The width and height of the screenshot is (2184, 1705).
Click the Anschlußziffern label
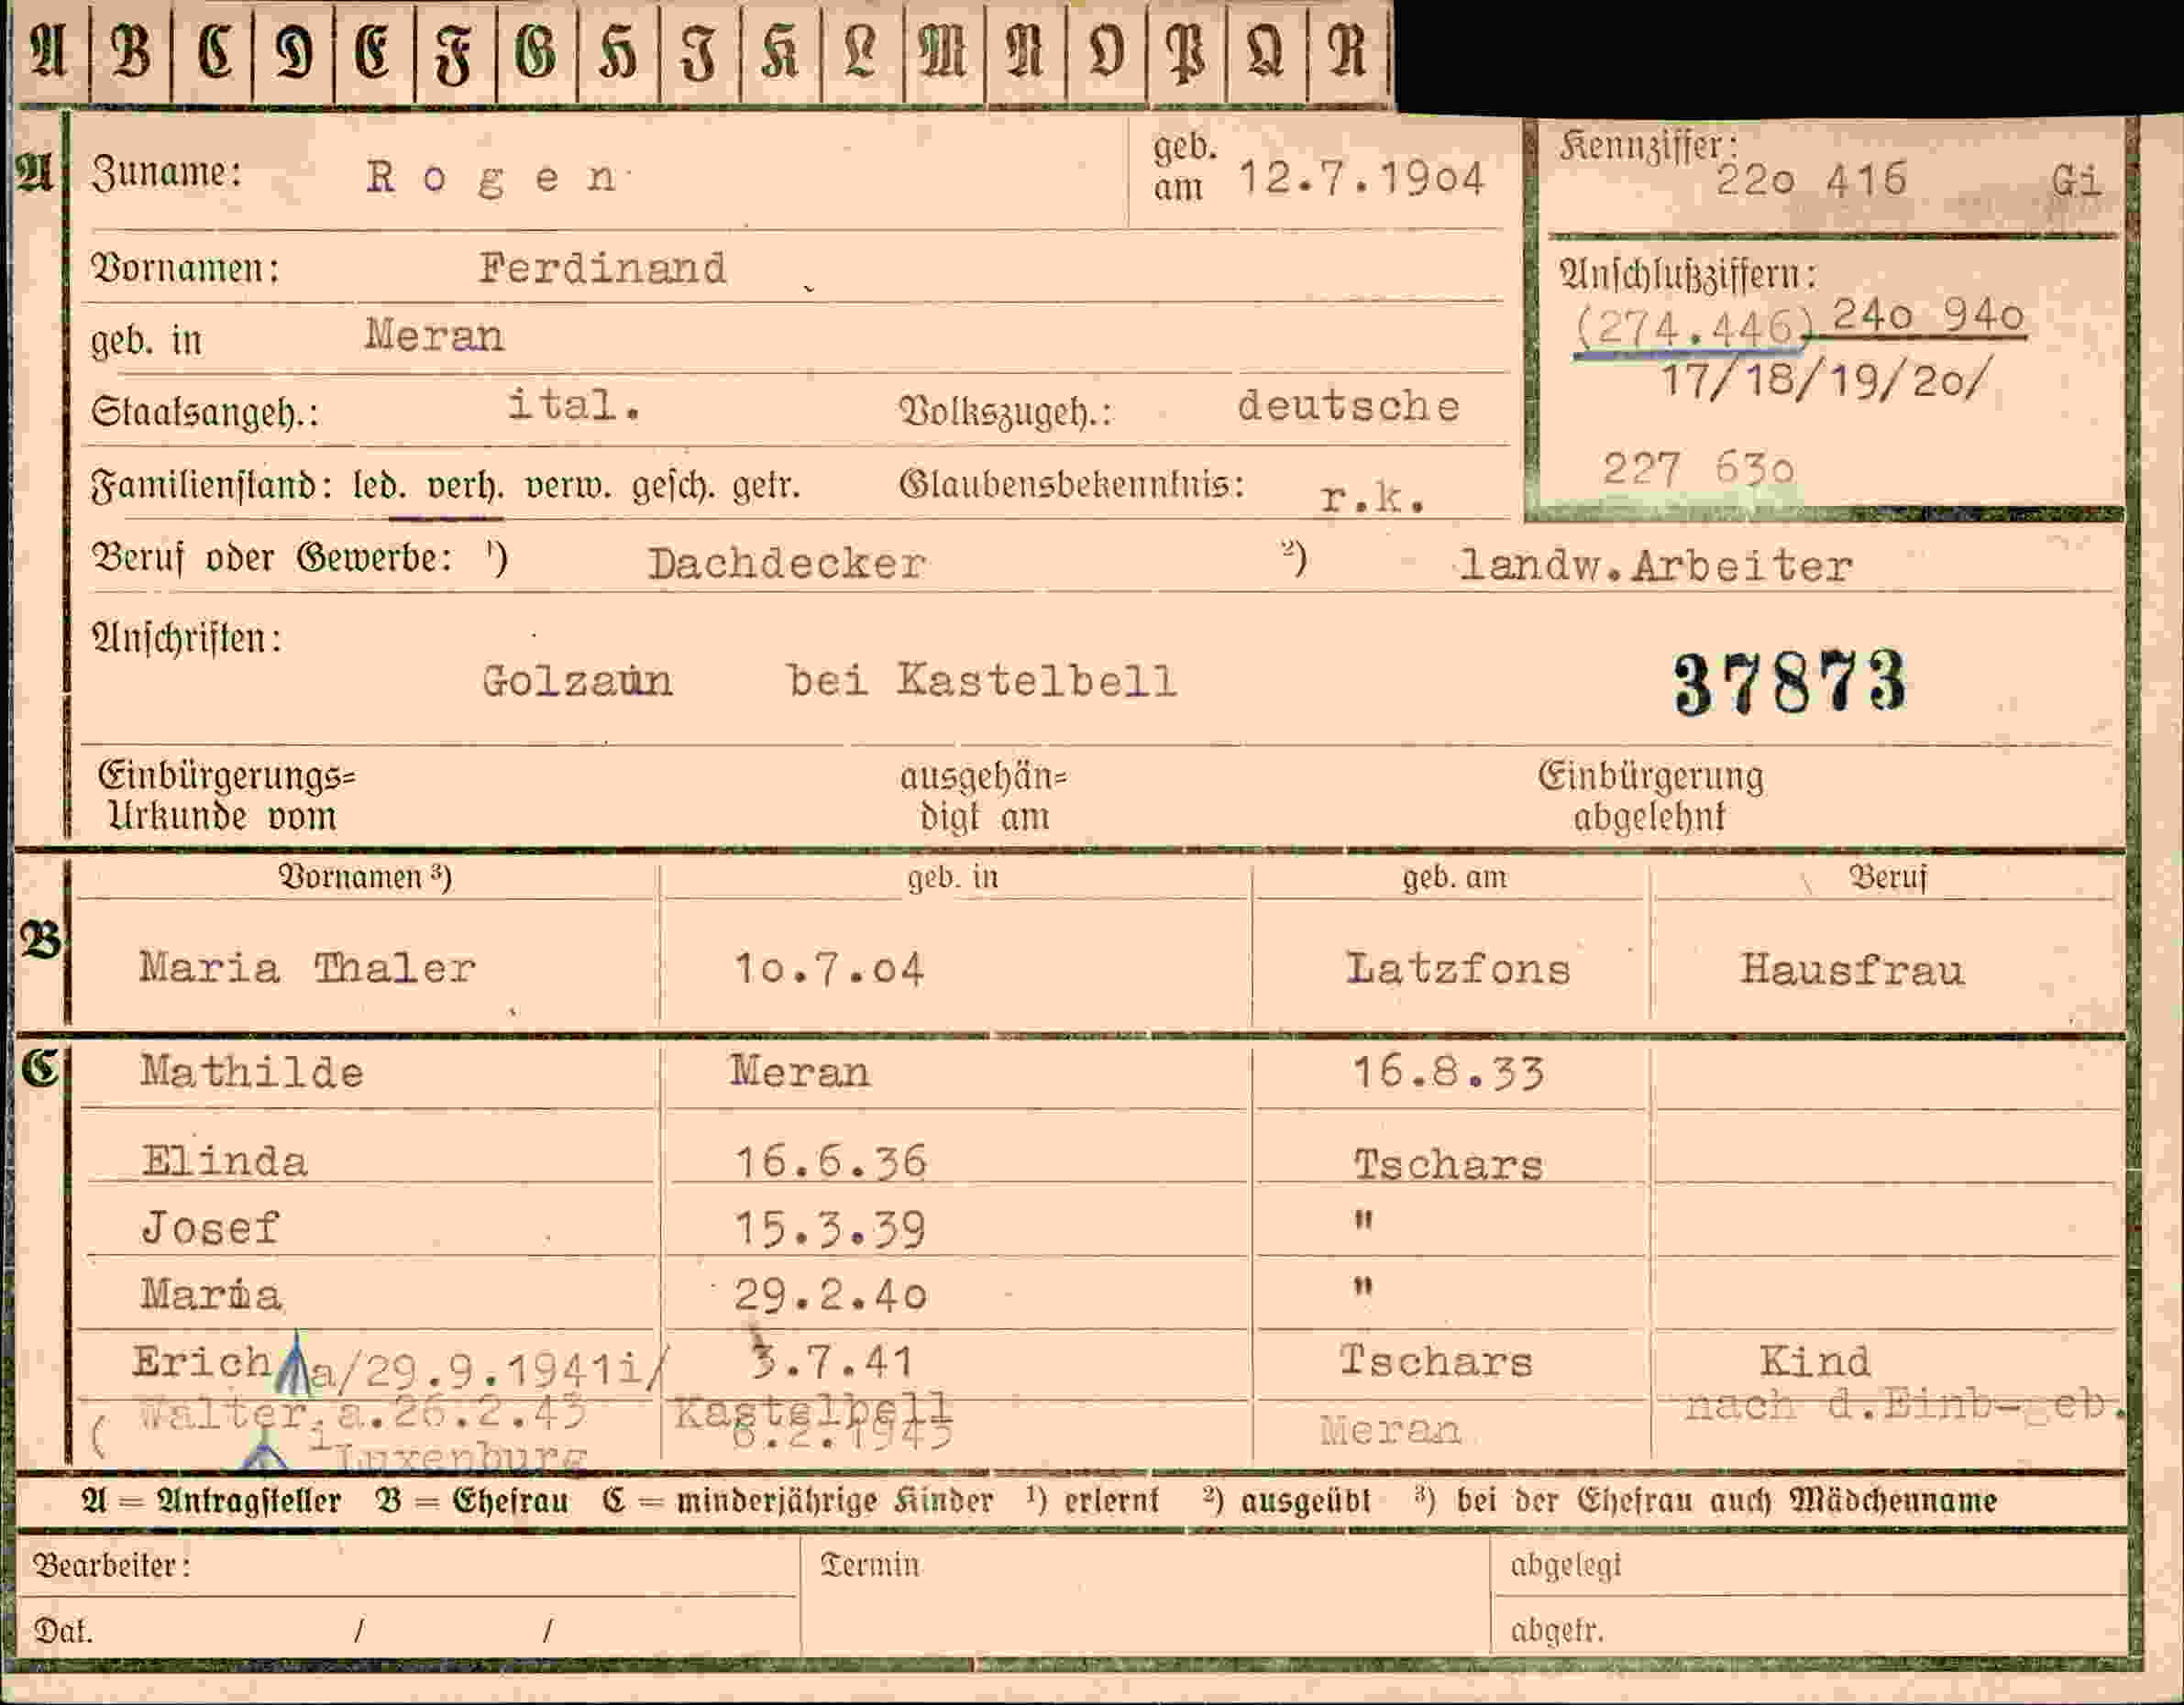[x=1689, y=275]
